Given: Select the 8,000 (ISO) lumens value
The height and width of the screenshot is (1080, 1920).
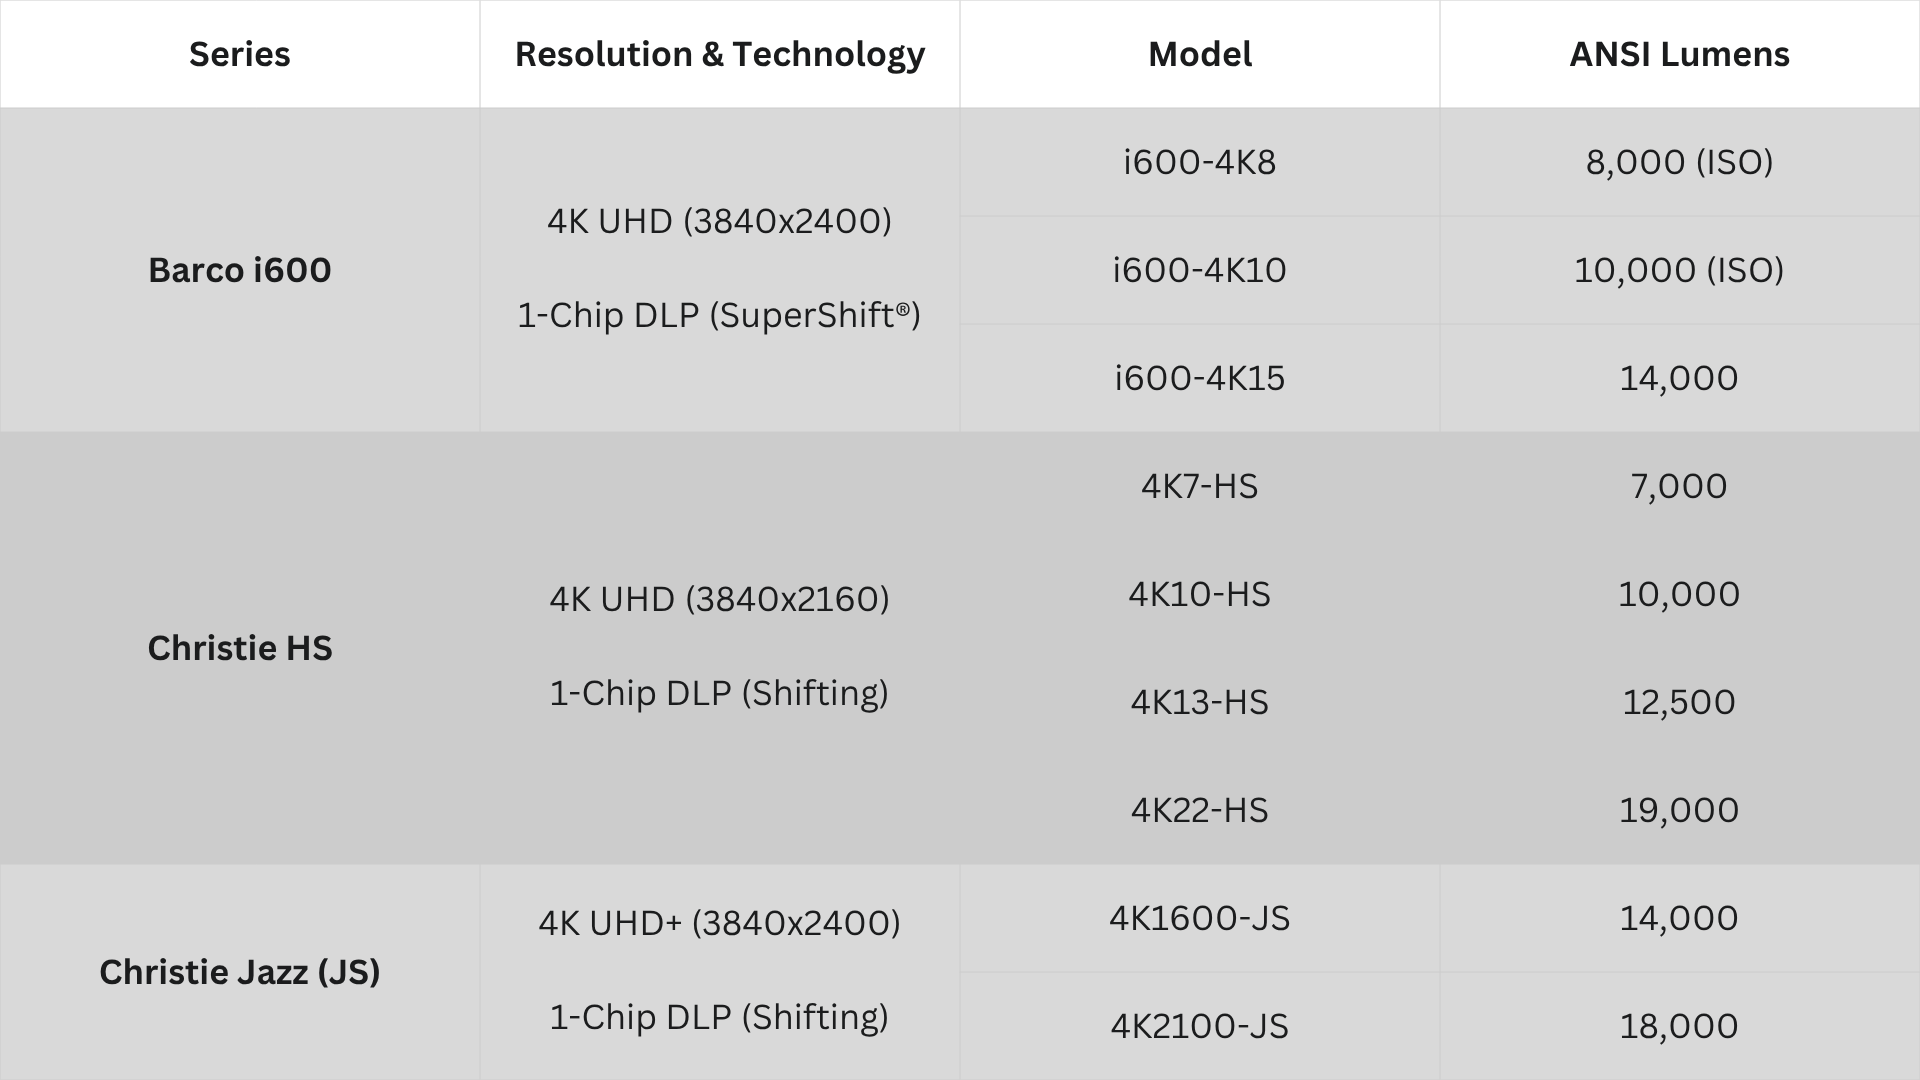Looking at the screenshot, I should point(1680,162).
